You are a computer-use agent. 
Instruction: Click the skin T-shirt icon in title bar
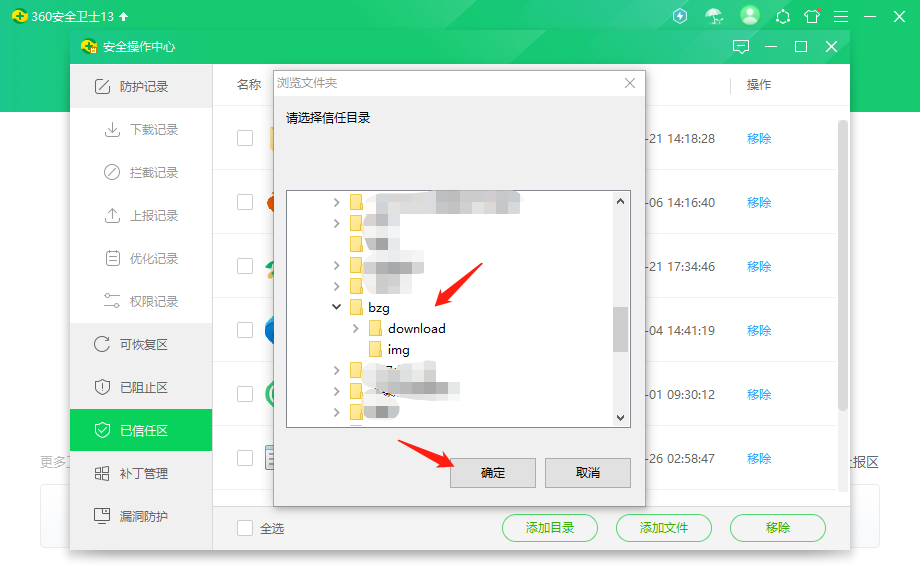pyautogui.click(x=812, y=16)
